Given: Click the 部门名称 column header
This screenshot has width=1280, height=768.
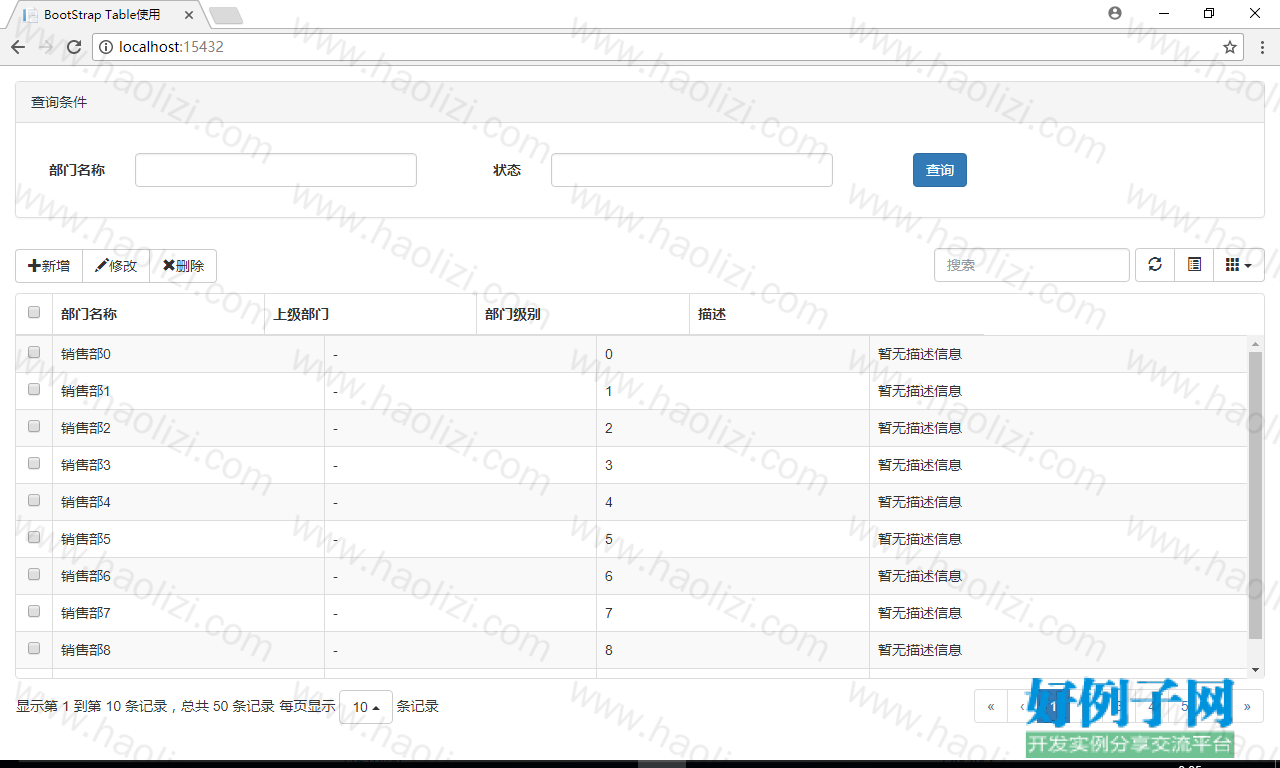Looking at the screenshot, I should click(x=158, y=314).
